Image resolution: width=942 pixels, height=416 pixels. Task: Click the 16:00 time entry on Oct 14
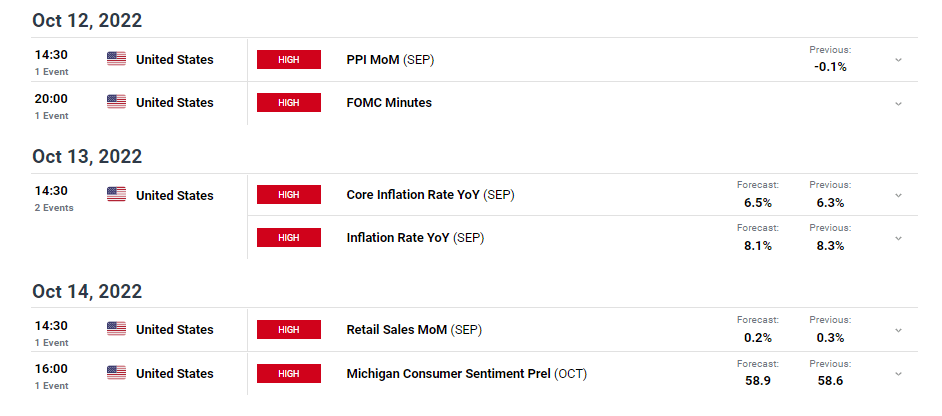click(51, 369)
